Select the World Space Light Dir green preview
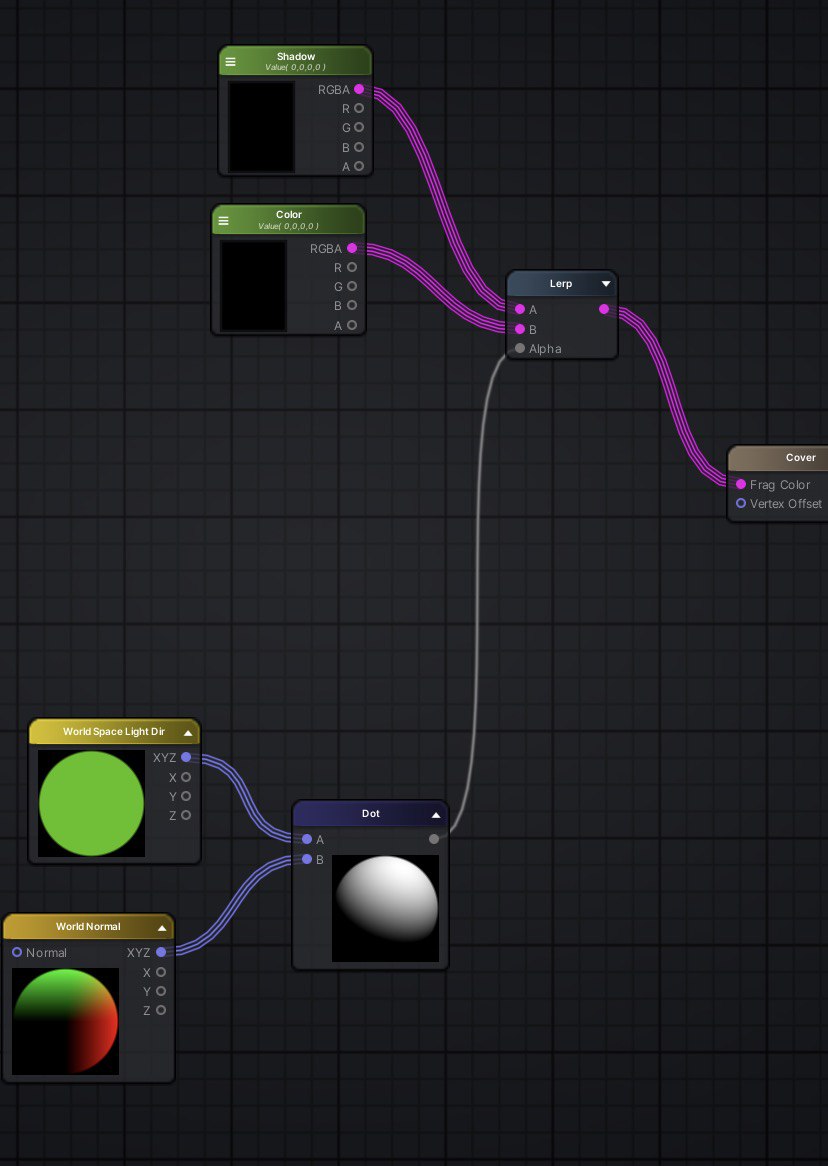 [92, 804]
